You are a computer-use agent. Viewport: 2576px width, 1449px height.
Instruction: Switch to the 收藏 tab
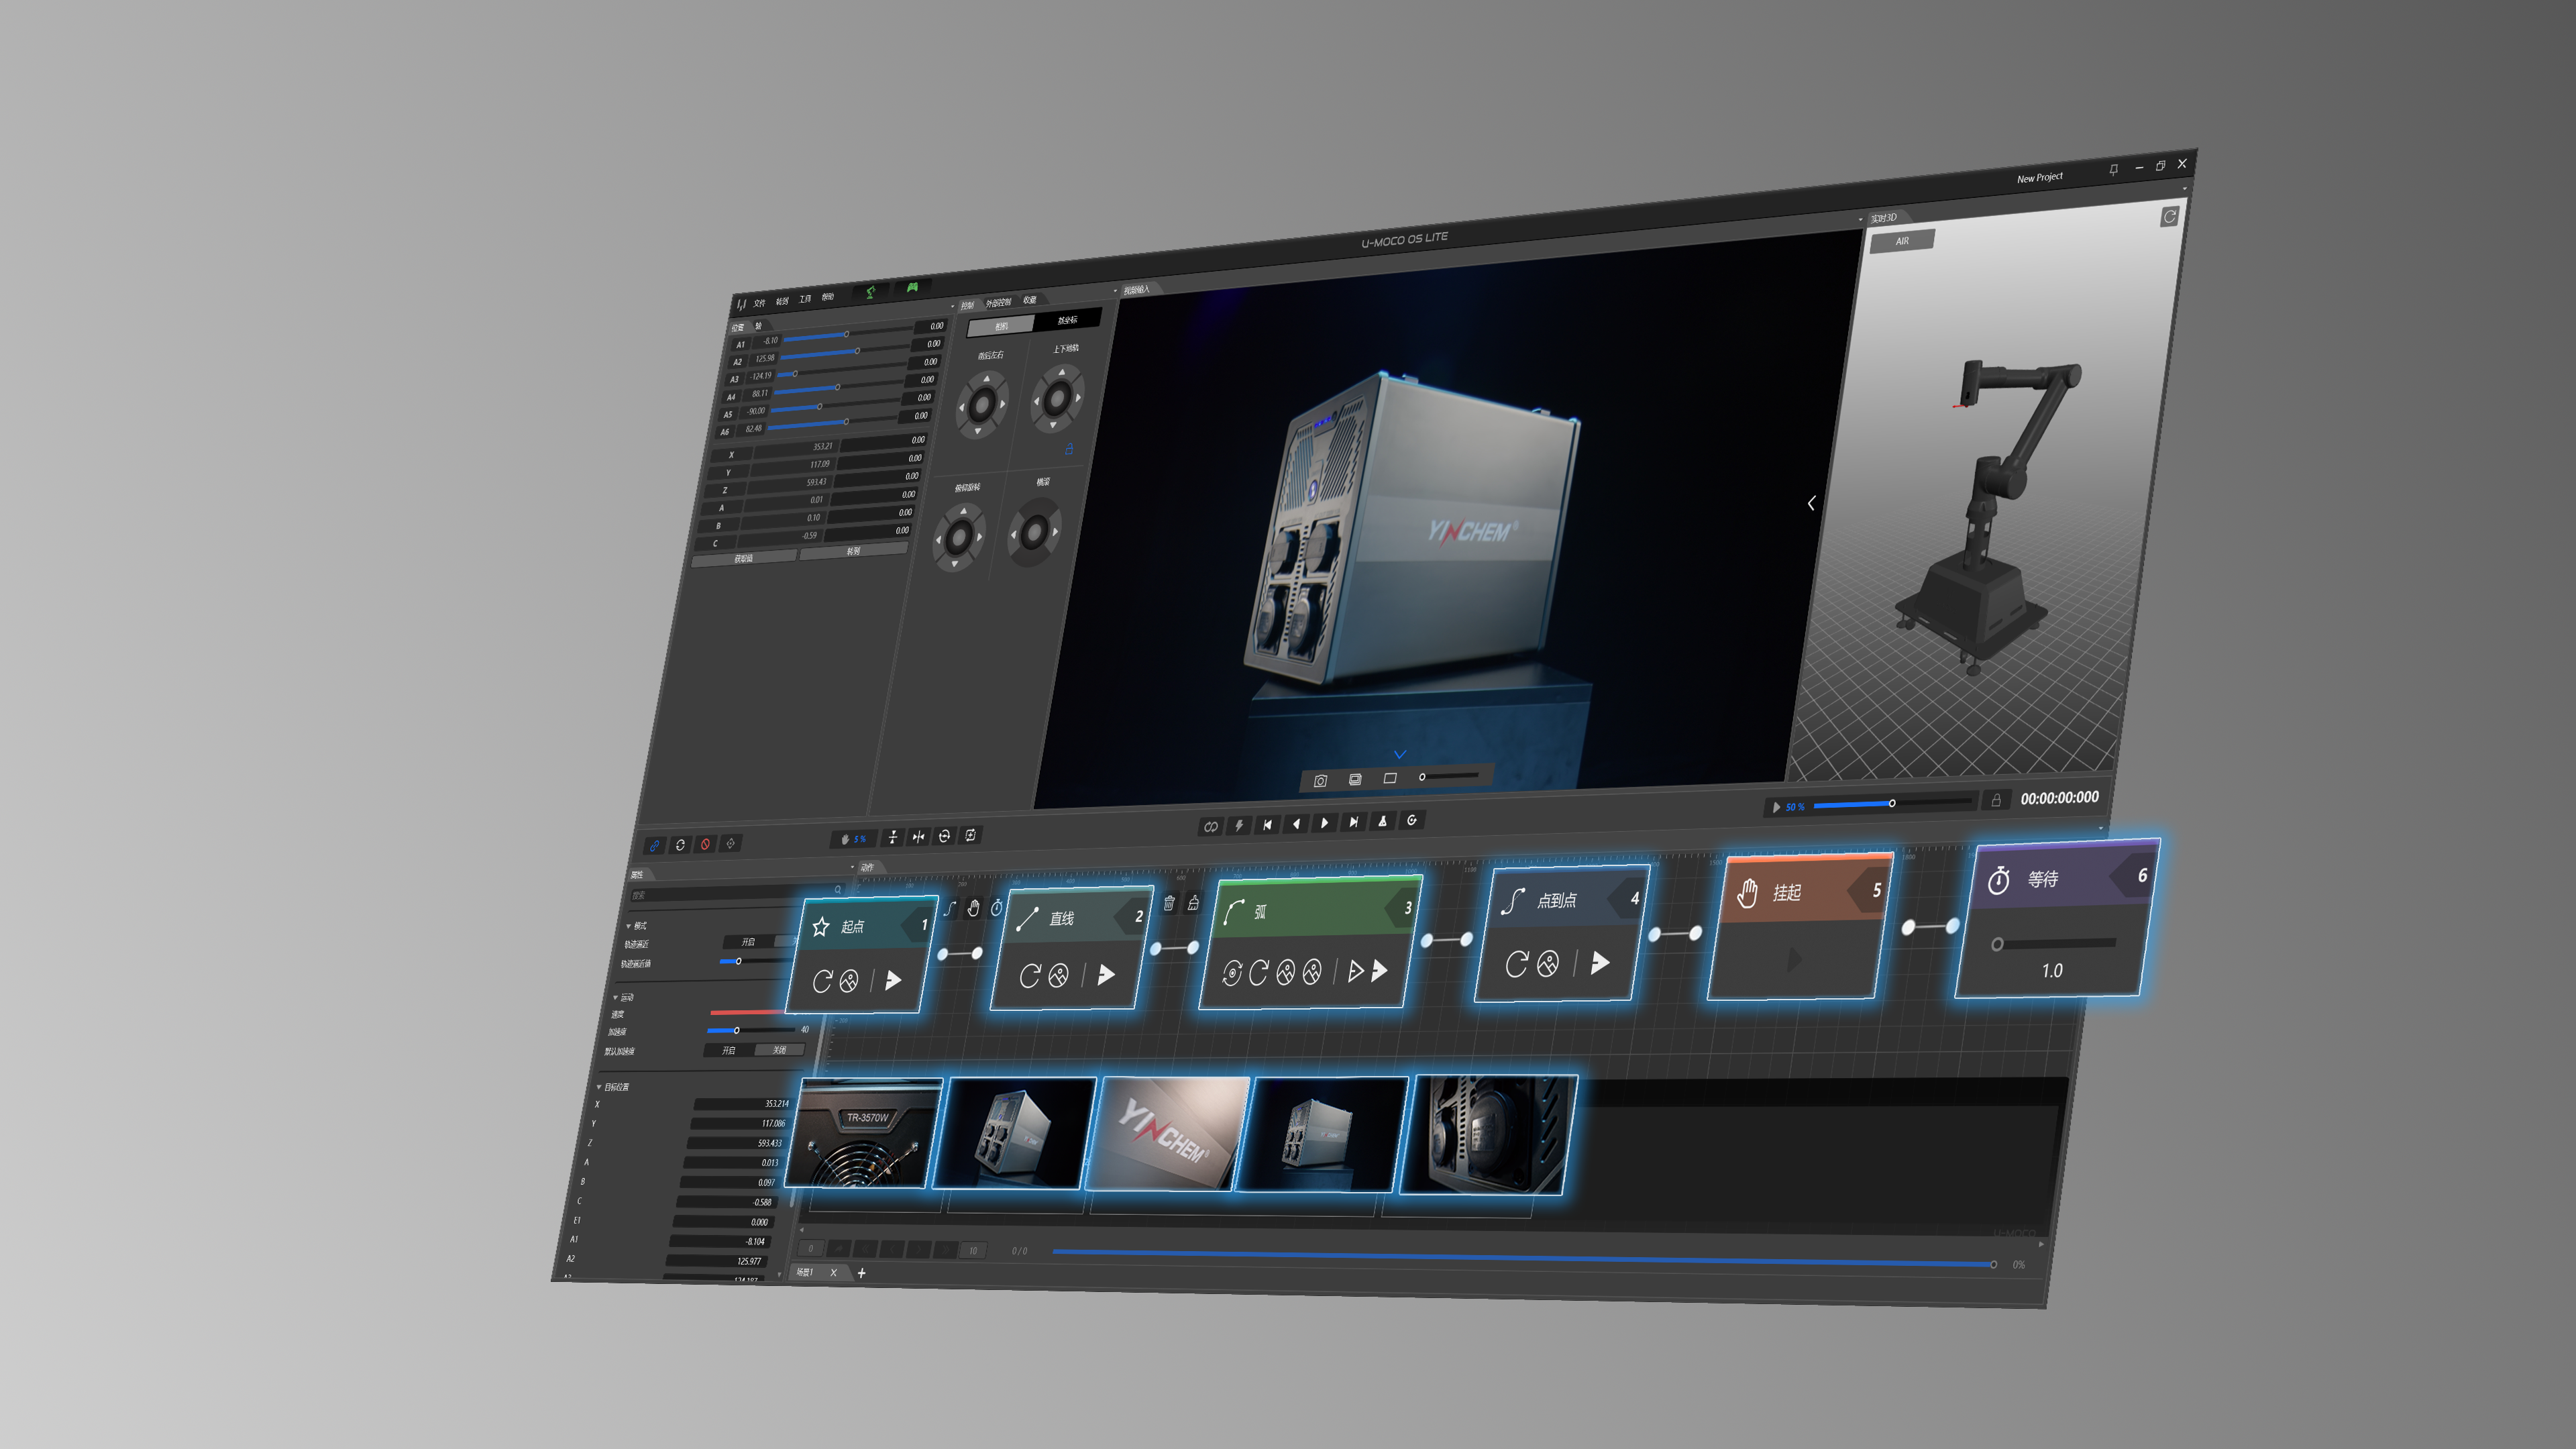click(1029, 300)
